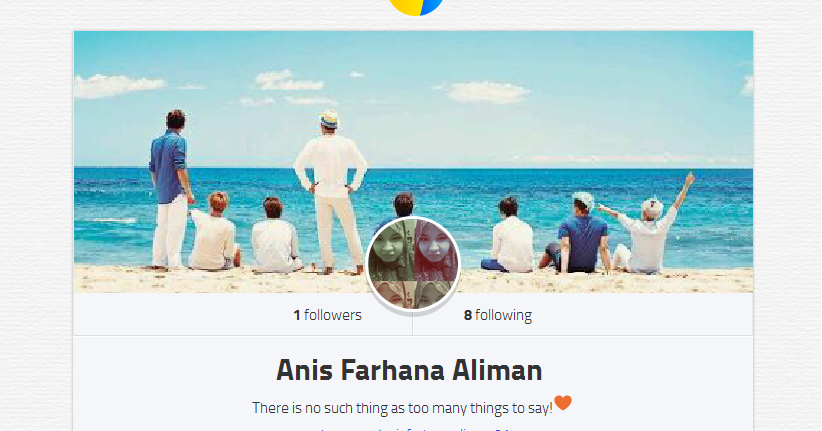View the 1 followers list
This screenshot has width=822, height=431.
pyautogui.click(x=327, y=315)
